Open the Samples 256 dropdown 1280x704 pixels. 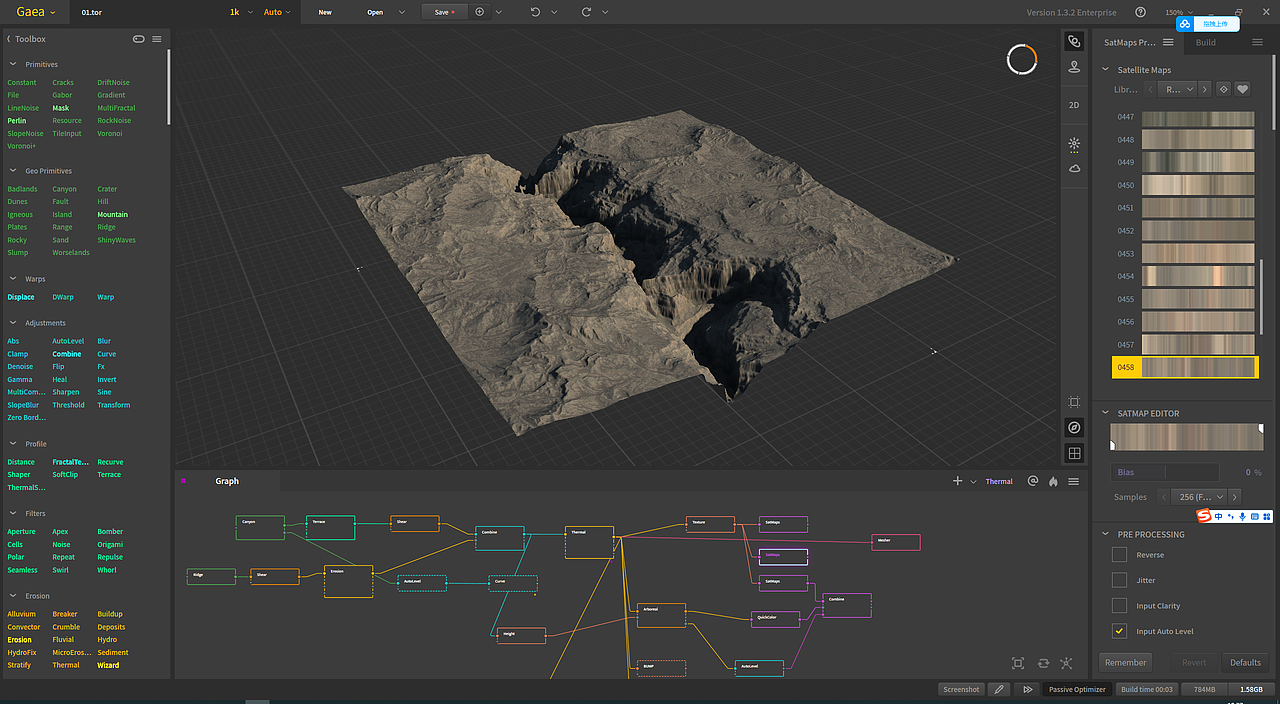(1200, 497)
